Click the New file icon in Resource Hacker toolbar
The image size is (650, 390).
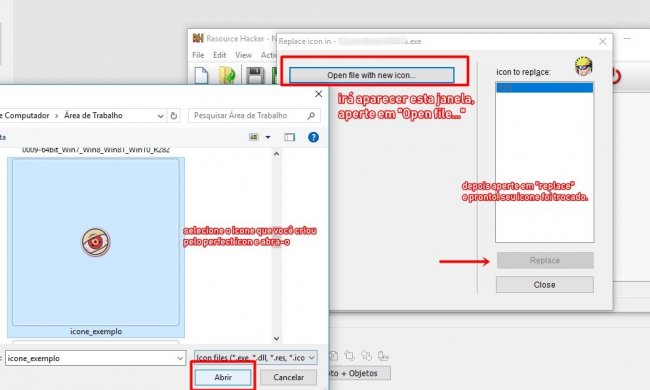click(201, 75)
